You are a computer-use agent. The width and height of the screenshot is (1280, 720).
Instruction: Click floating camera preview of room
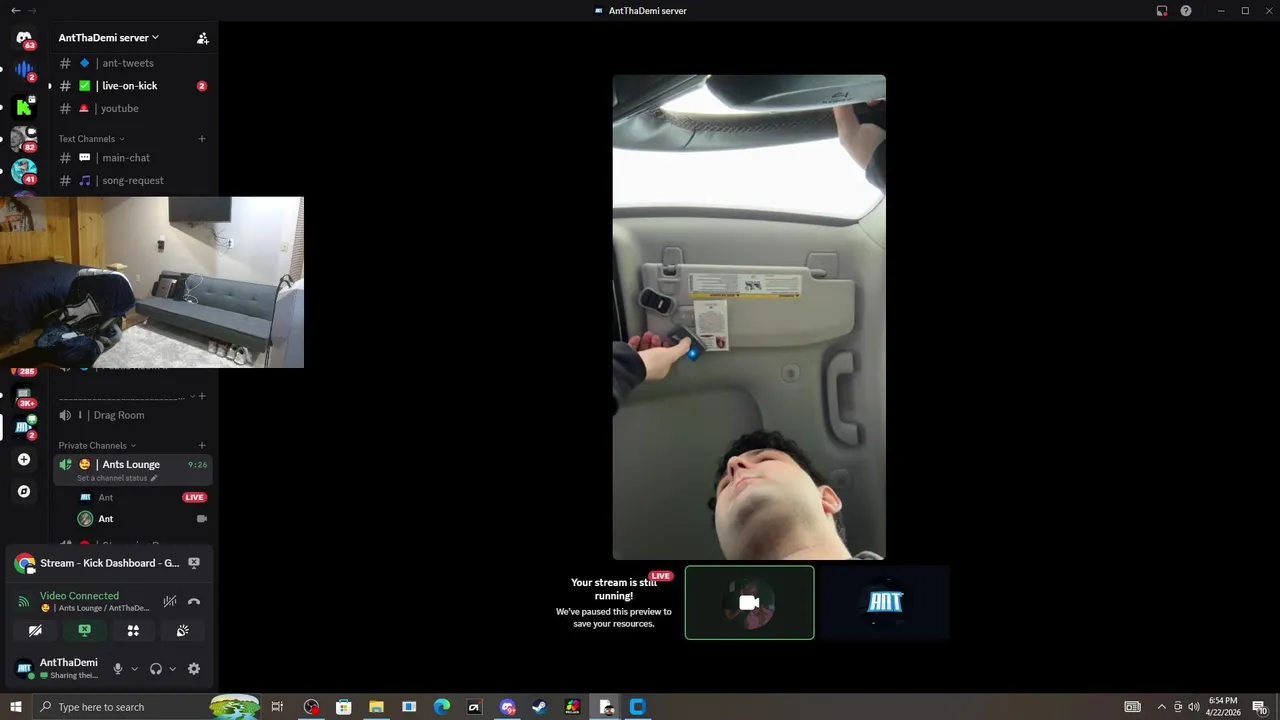pos(152,282)
